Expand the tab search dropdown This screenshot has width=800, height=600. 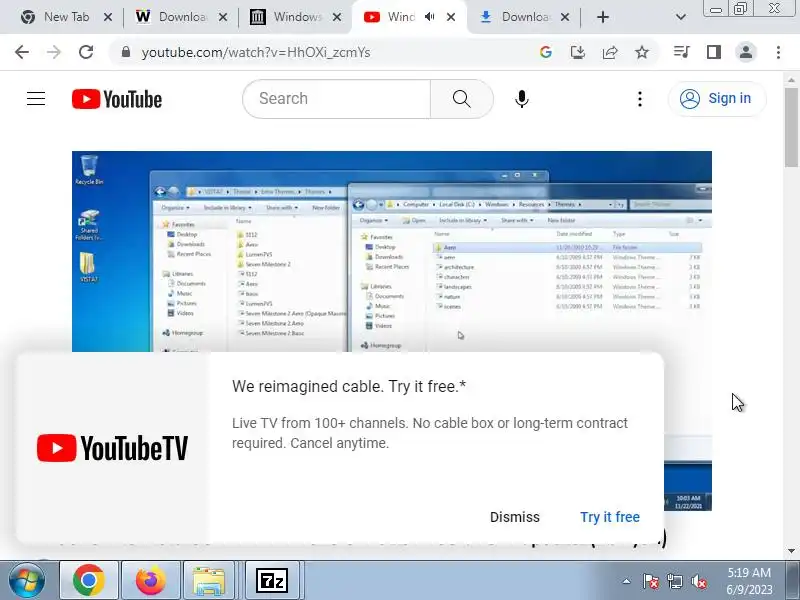[681, 17]
